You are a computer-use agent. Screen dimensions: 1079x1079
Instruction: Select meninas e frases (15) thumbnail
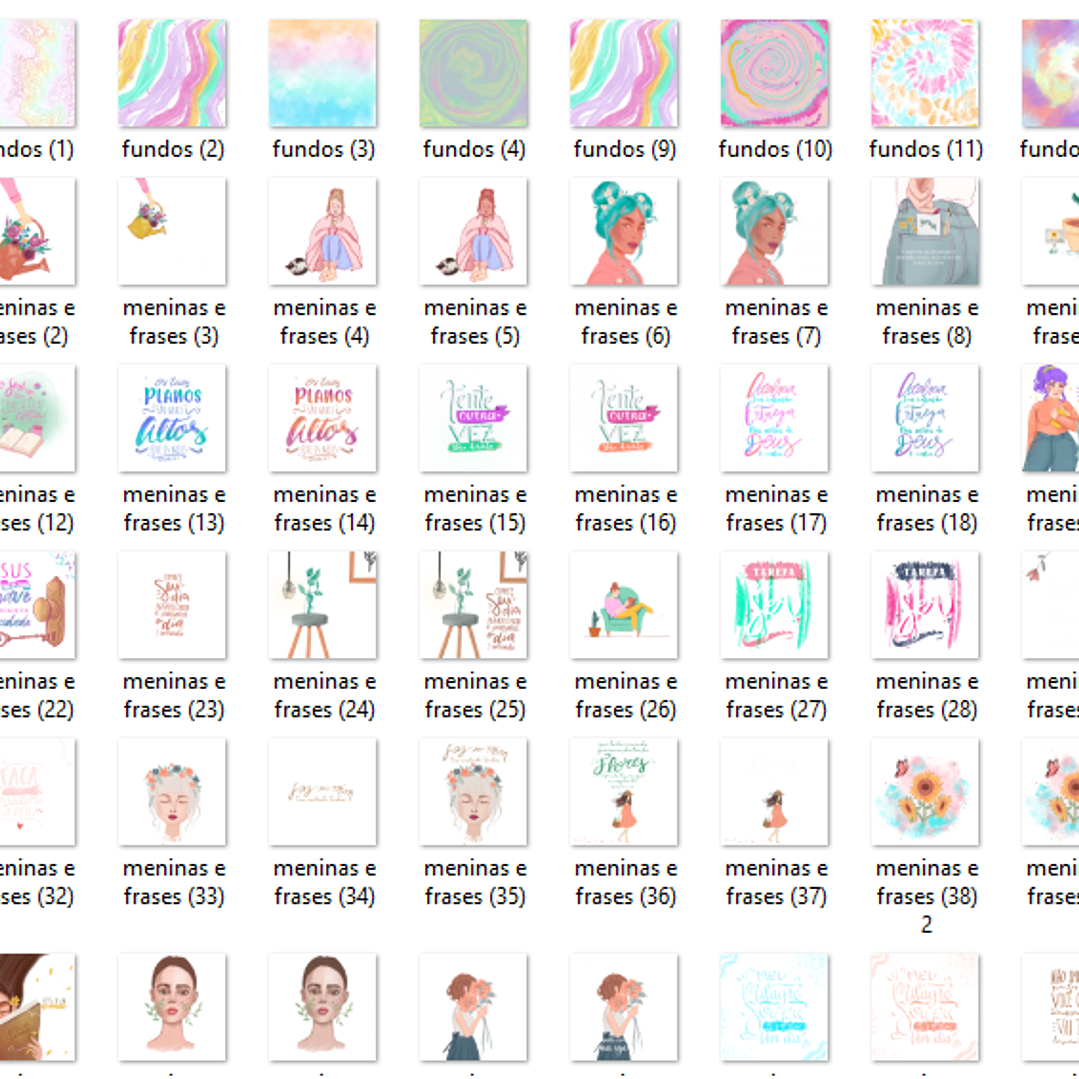(x=473, y=418)
